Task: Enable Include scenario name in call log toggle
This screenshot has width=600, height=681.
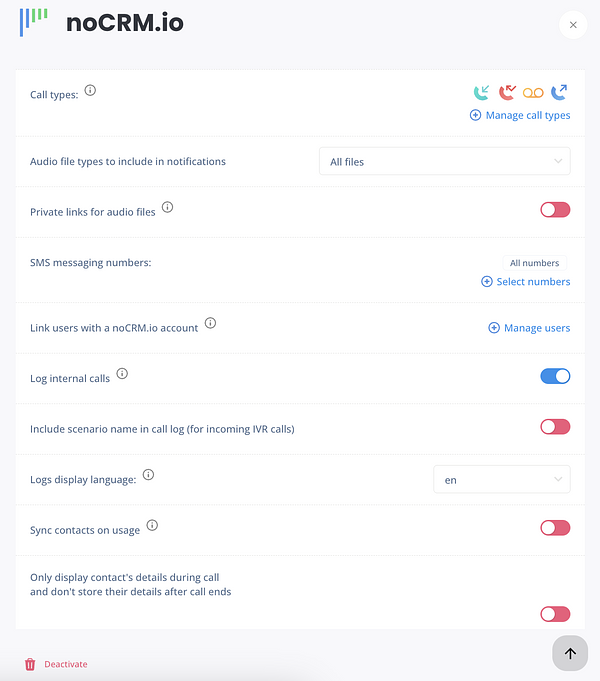Action: (555, 427)
